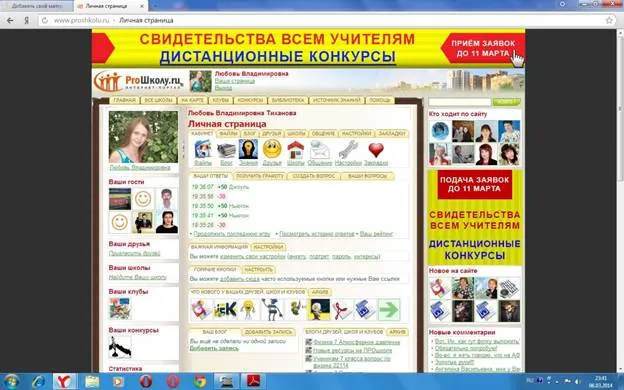Open the Windows Start button
This screenshot has width=624, height=390.
point(11,382)
